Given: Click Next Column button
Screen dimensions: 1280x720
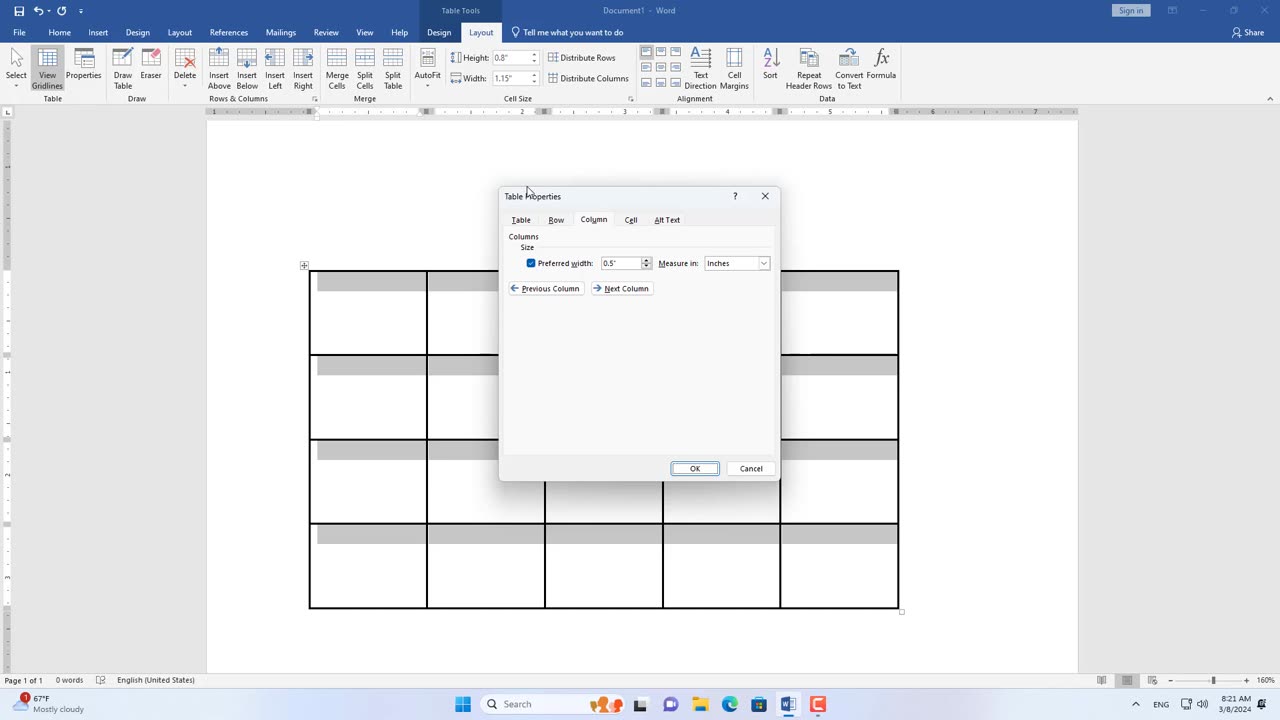Looking at the screenshot, I should (621, 288).
